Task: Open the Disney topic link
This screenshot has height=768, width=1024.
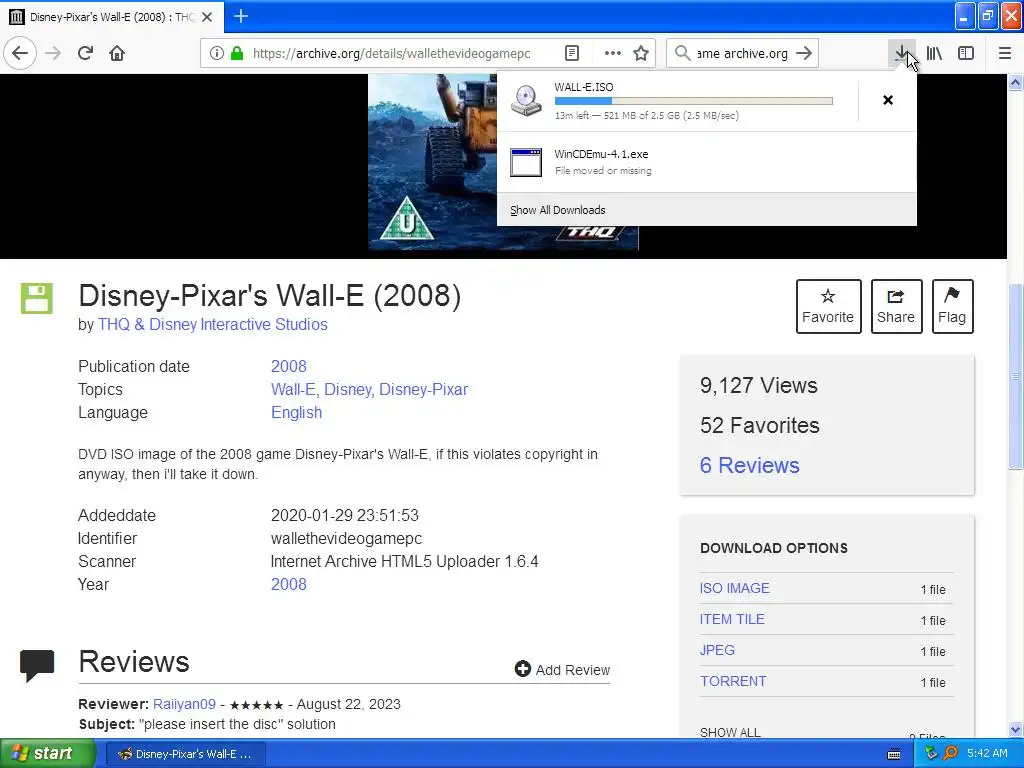Action: click(x=349, y=390)
